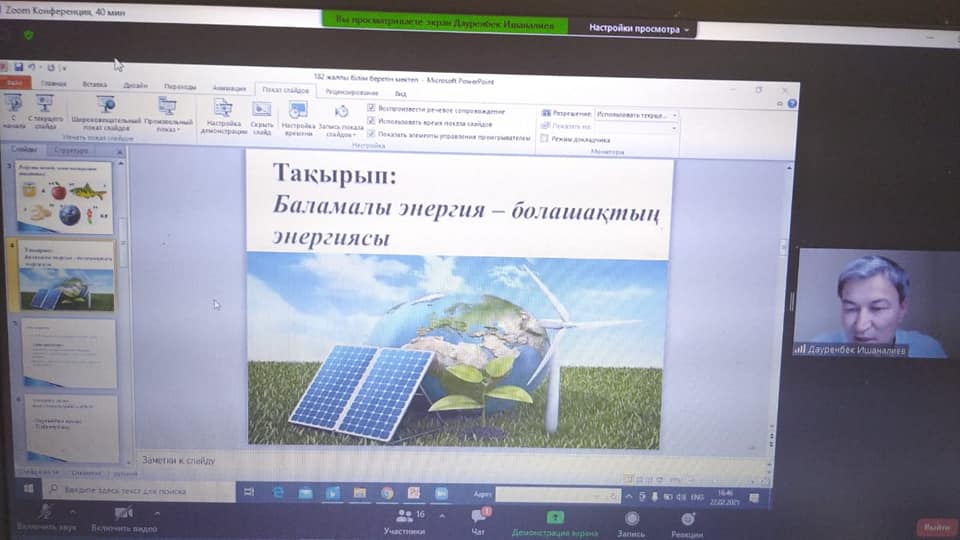Image resolution: width=960 pixels, height=540 pixels.
Task: Enable Режим докладчика presenter view checkbox
Action: pyautogui.click(x=544, y=139)
